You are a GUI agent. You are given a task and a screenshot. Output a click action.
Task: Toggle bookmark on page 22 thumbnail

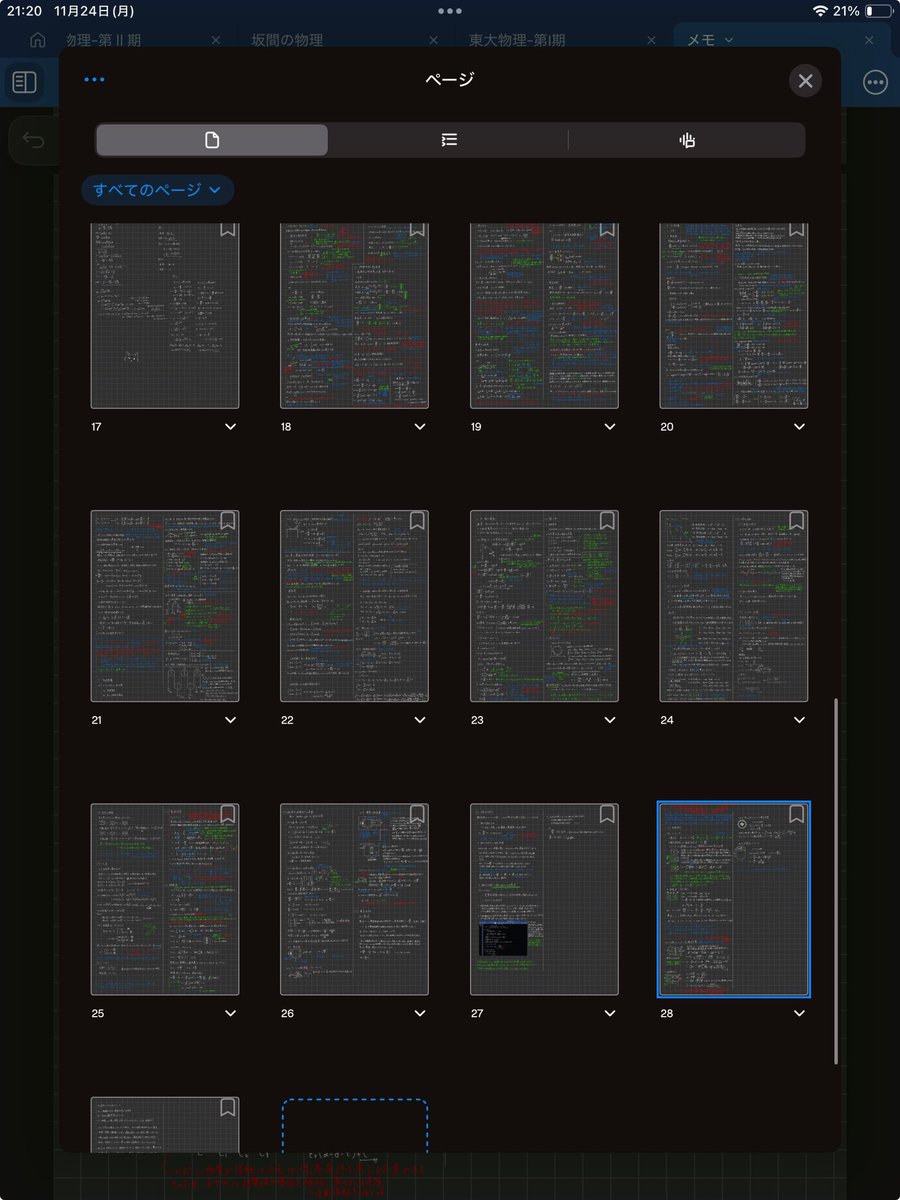click(417, 521)
